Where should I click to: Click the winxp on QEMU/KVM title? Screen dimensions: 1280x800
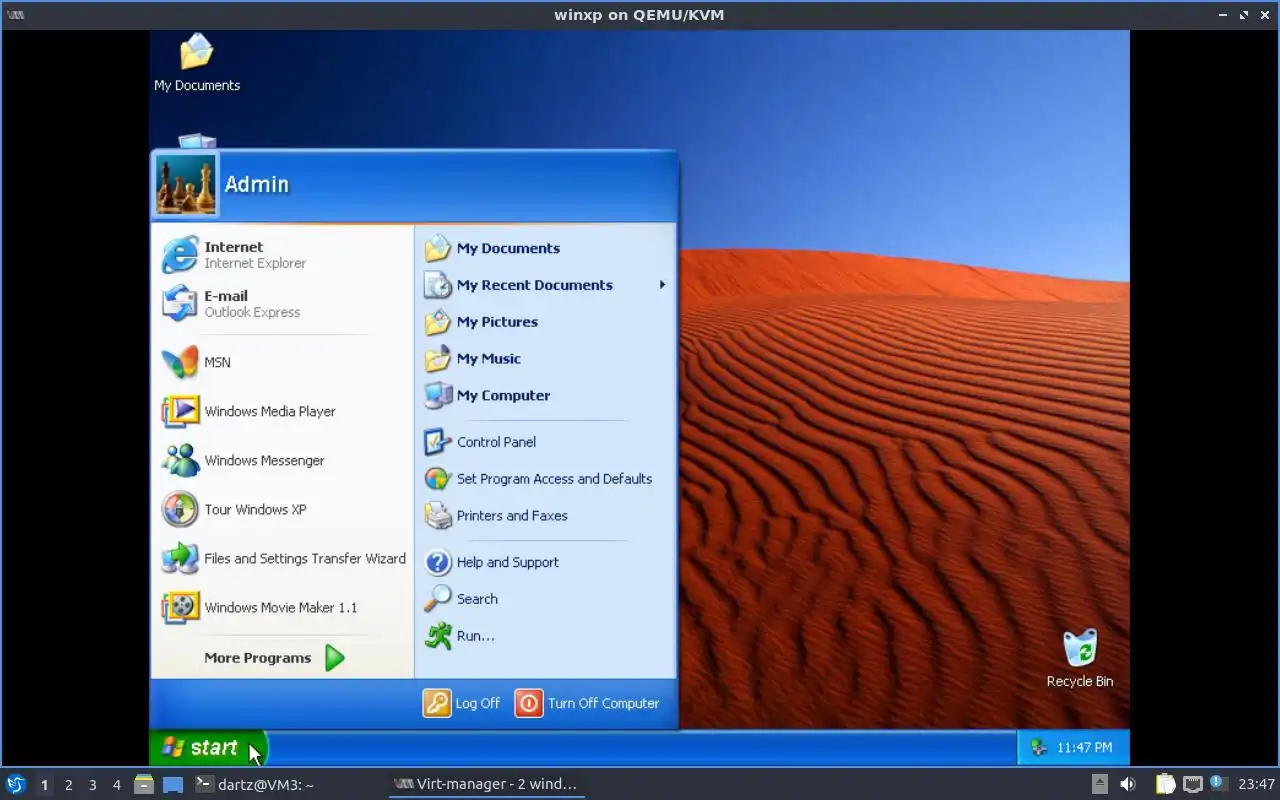[639, 15]
